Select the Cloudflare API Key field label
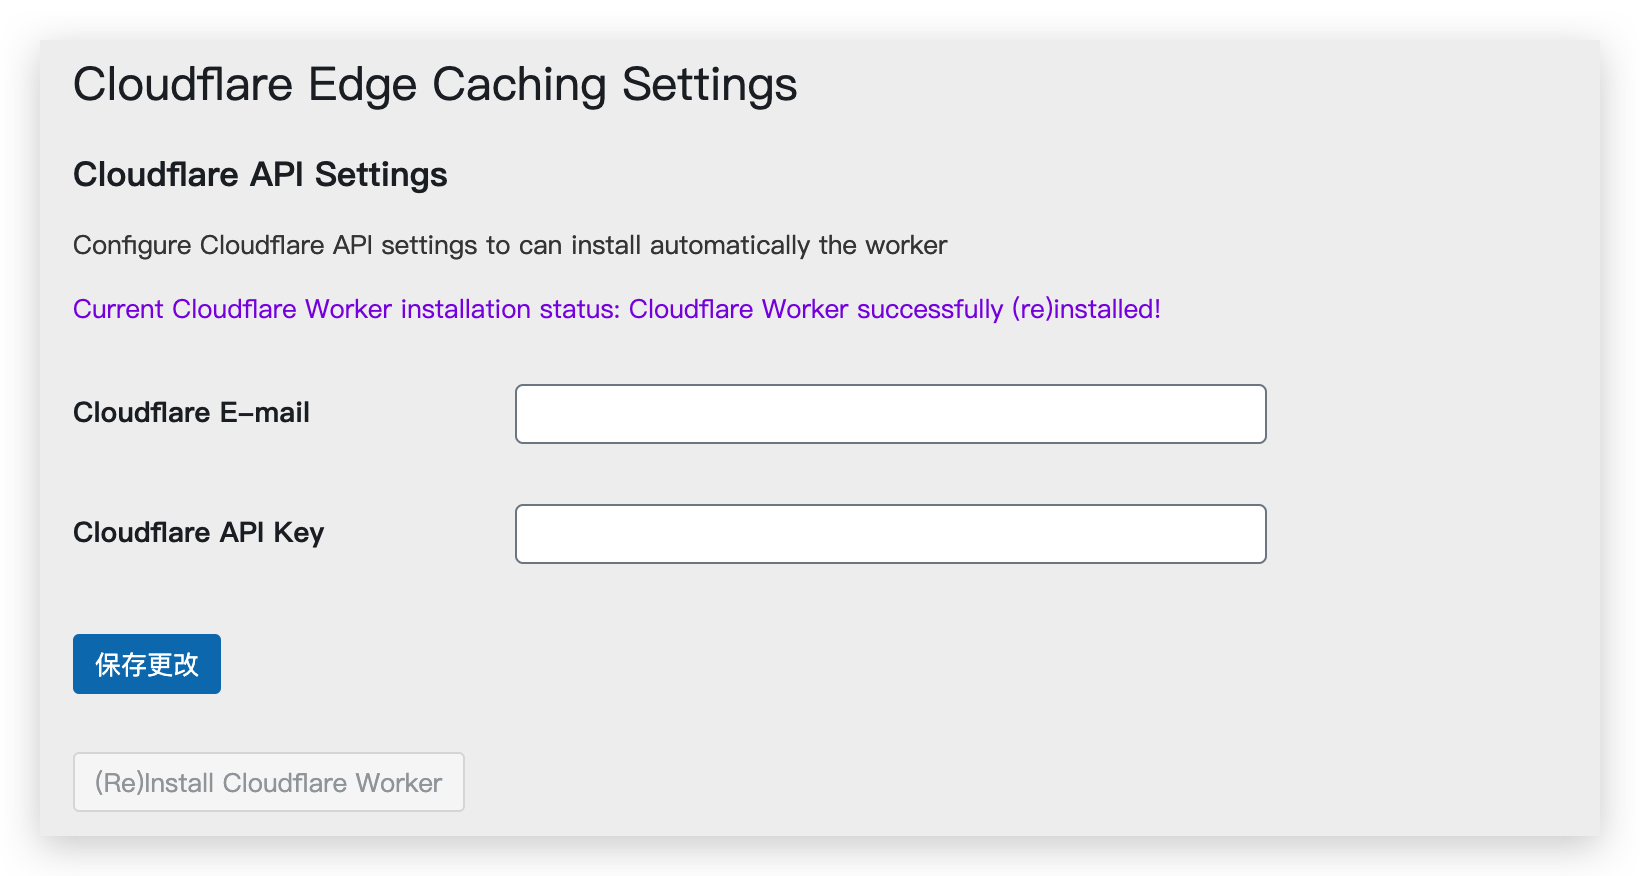This screenshot has height=876, width=1640. (198, 533)
